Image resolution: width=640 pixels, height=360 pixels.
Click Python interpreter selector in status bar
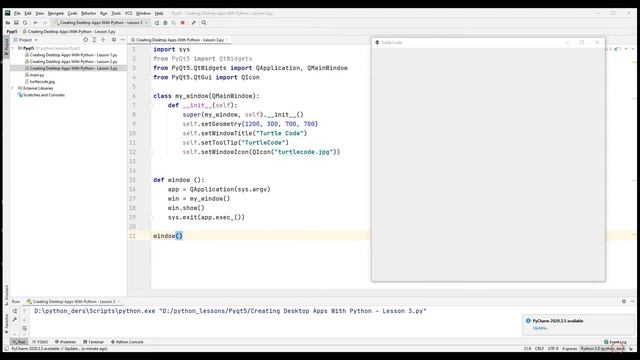click(x=602, y=349)
